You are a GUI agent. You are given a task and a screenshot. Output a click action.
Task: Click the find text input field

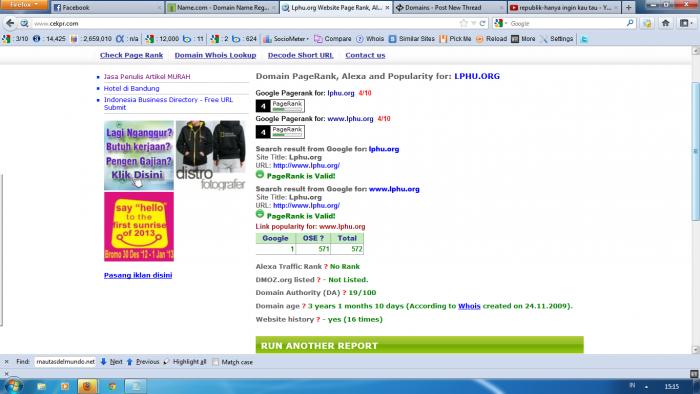pos(65,362)
